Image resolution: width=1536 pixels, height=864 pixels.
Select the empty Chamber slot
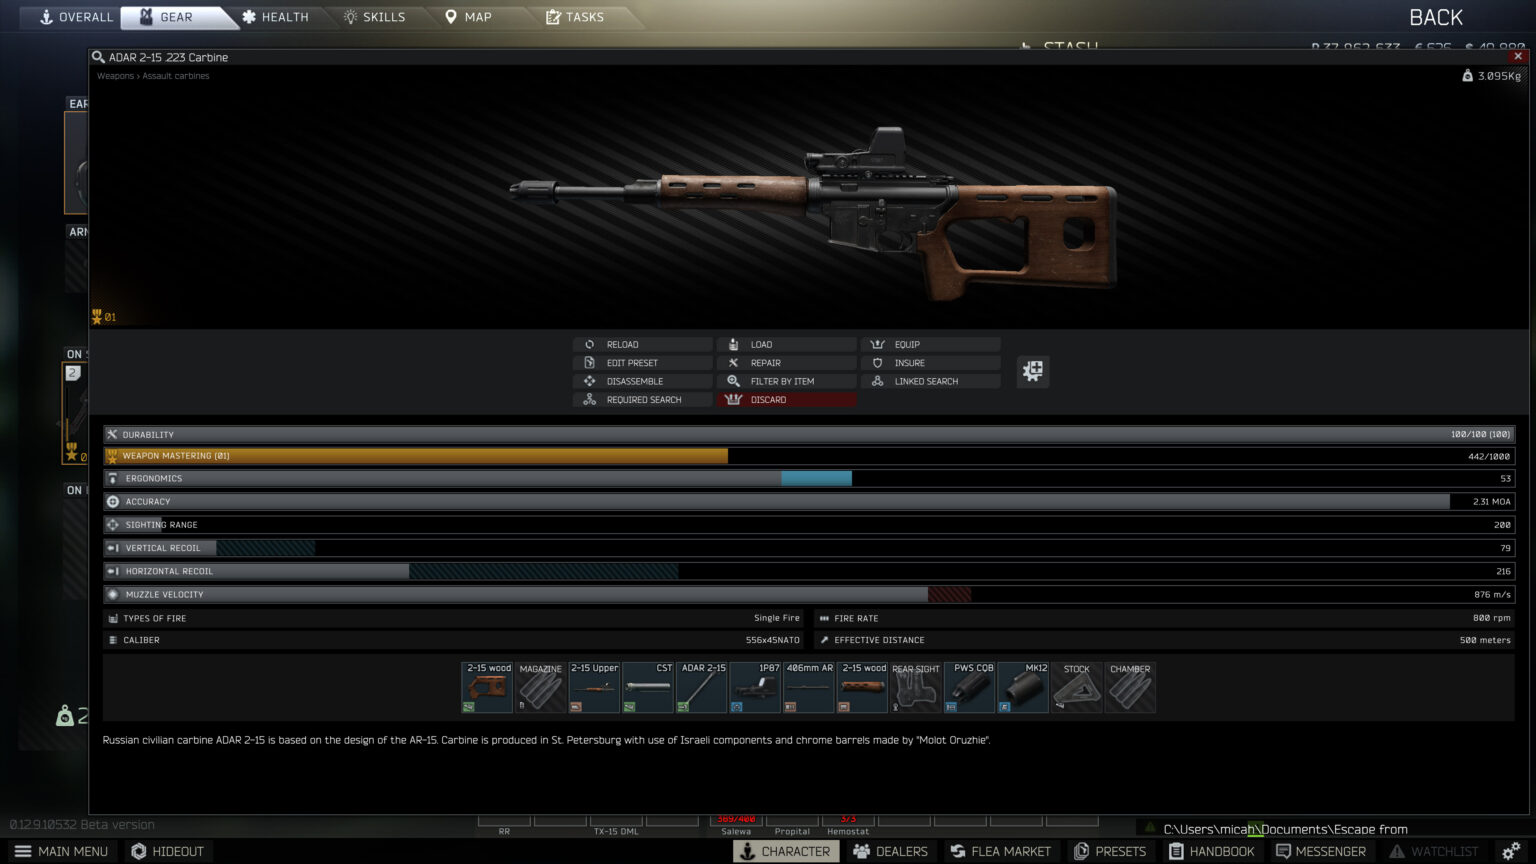pos(1130,687)
